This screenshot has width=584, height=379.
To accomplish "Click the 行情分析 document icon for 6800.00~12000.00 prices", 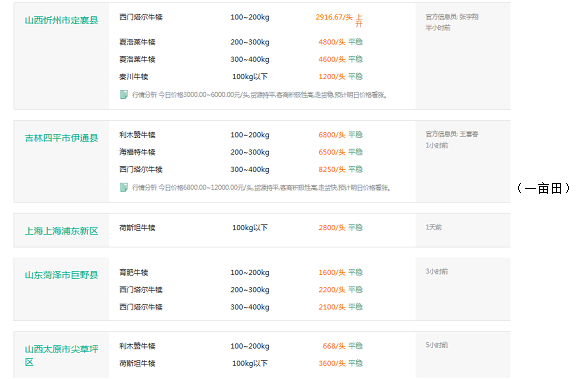I will click(x=124, y=187).
